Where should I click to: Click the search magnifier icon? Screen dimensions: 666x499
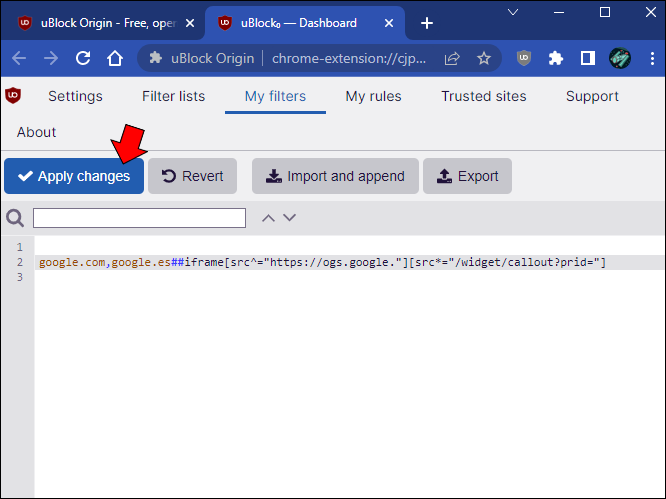[15, 218]
